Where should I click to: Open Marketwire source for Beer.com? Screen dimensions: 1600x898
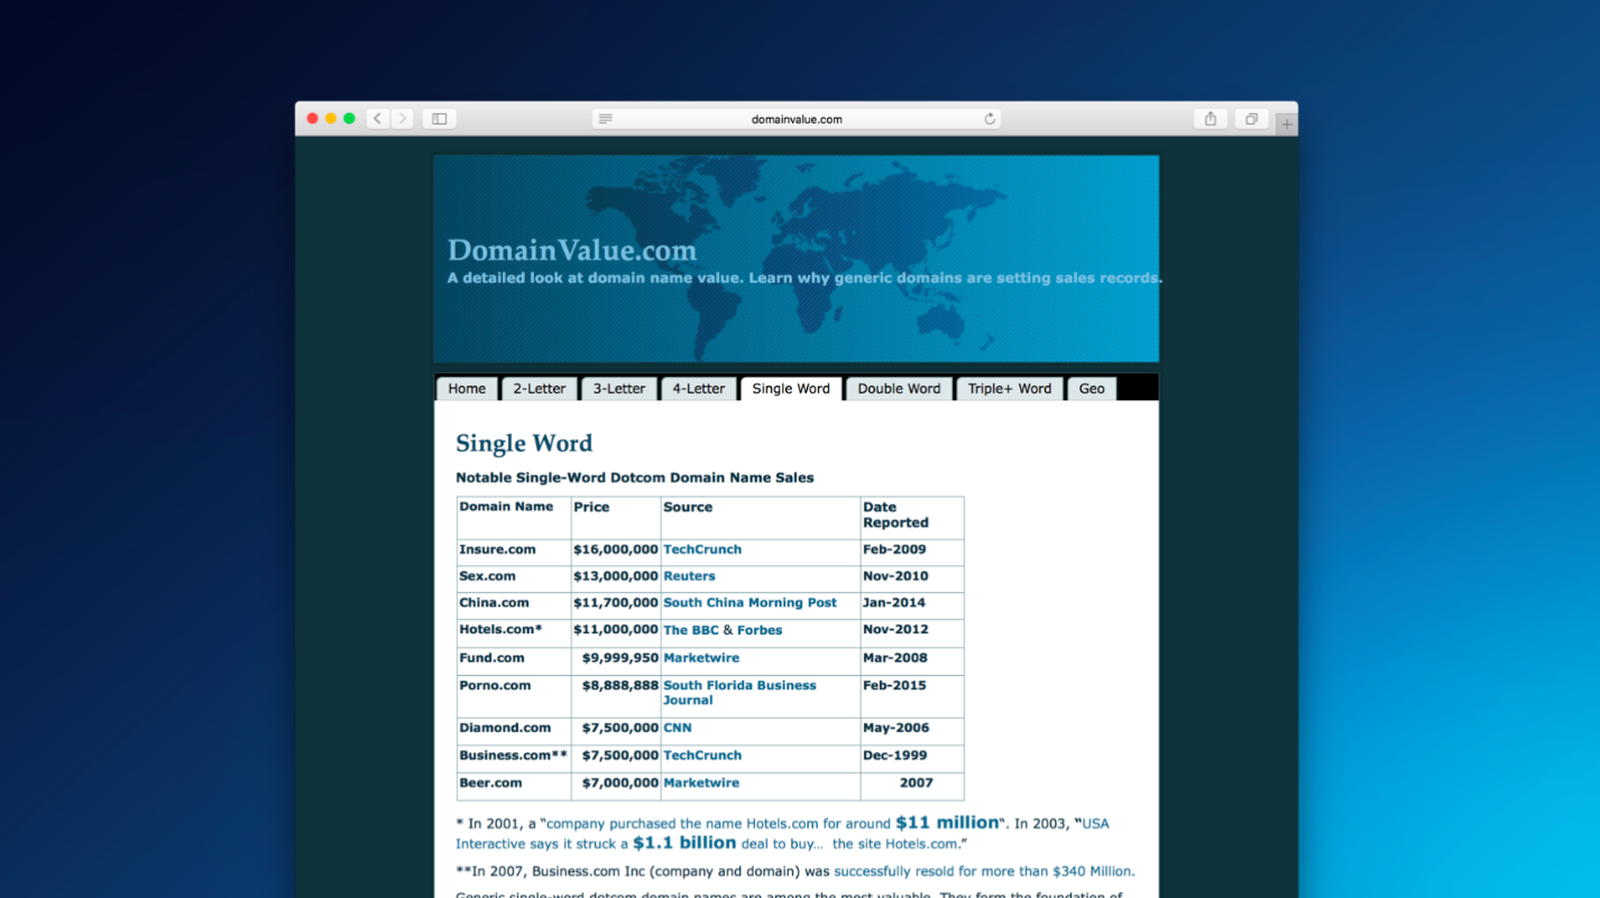coord(701,783)
